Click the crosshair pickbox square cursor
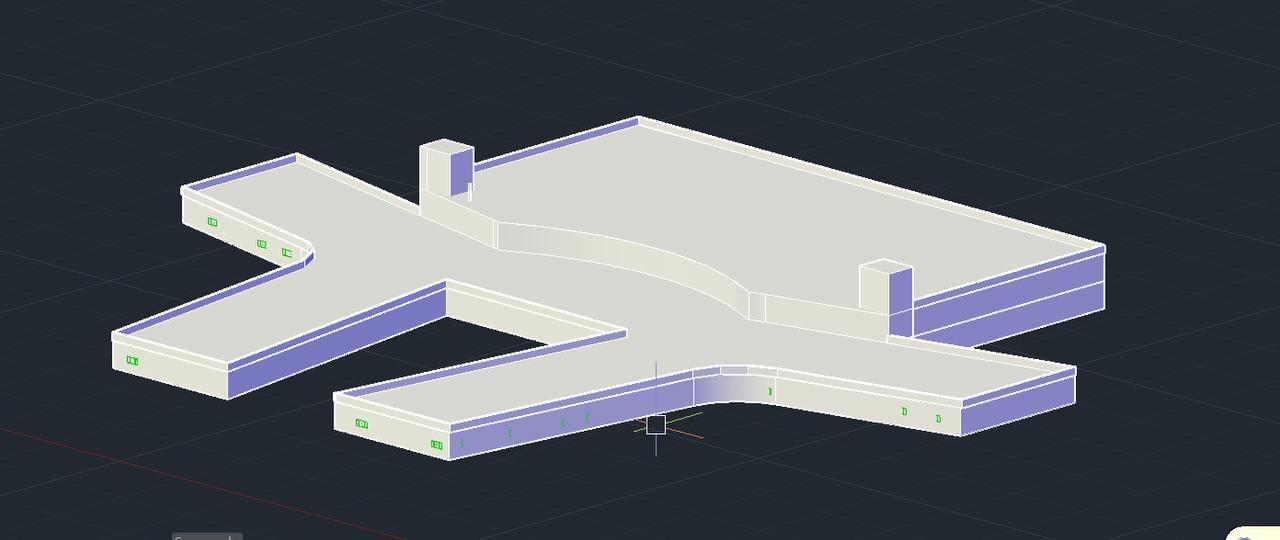1280x540 pixels. (656, 425)
